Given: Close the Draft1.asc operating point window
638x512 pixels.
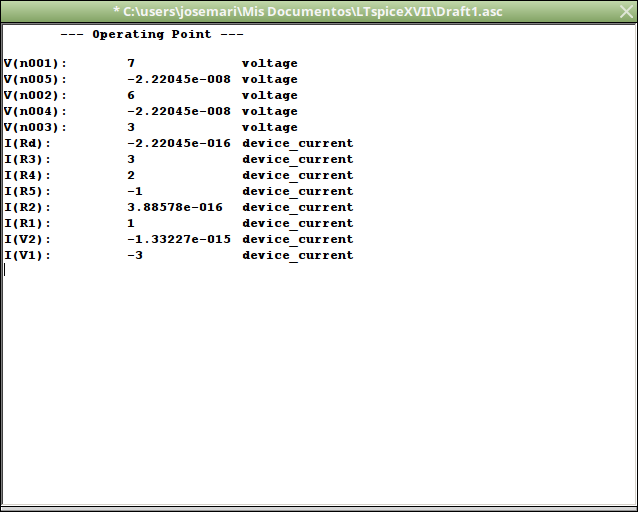Looking at the screenshot, I should click(x=625, y=9).
